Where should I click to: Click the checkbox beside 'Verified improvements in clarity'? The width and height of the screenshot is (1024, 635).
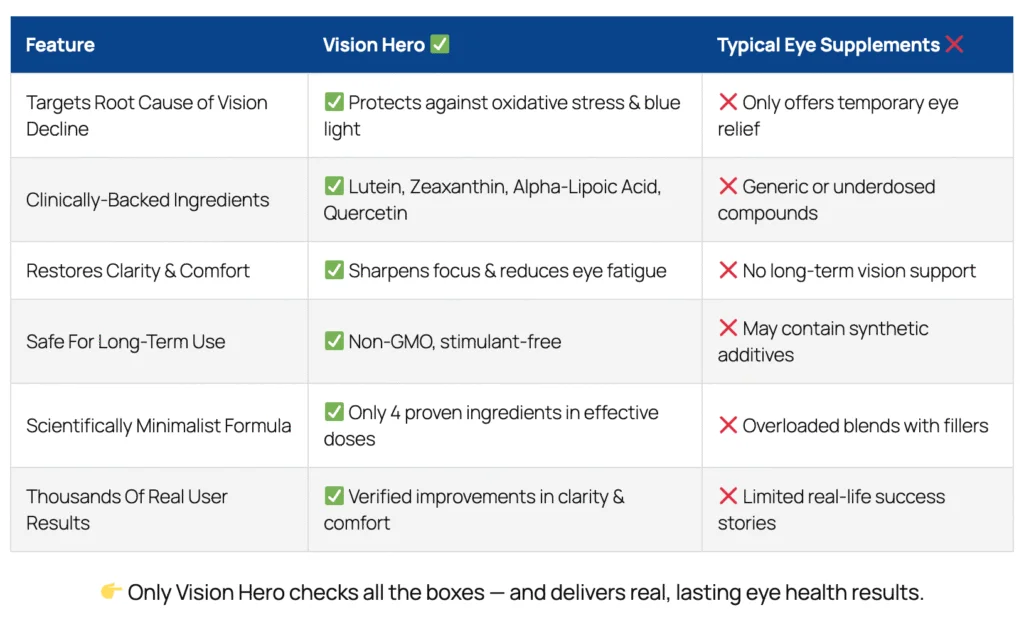334,496
